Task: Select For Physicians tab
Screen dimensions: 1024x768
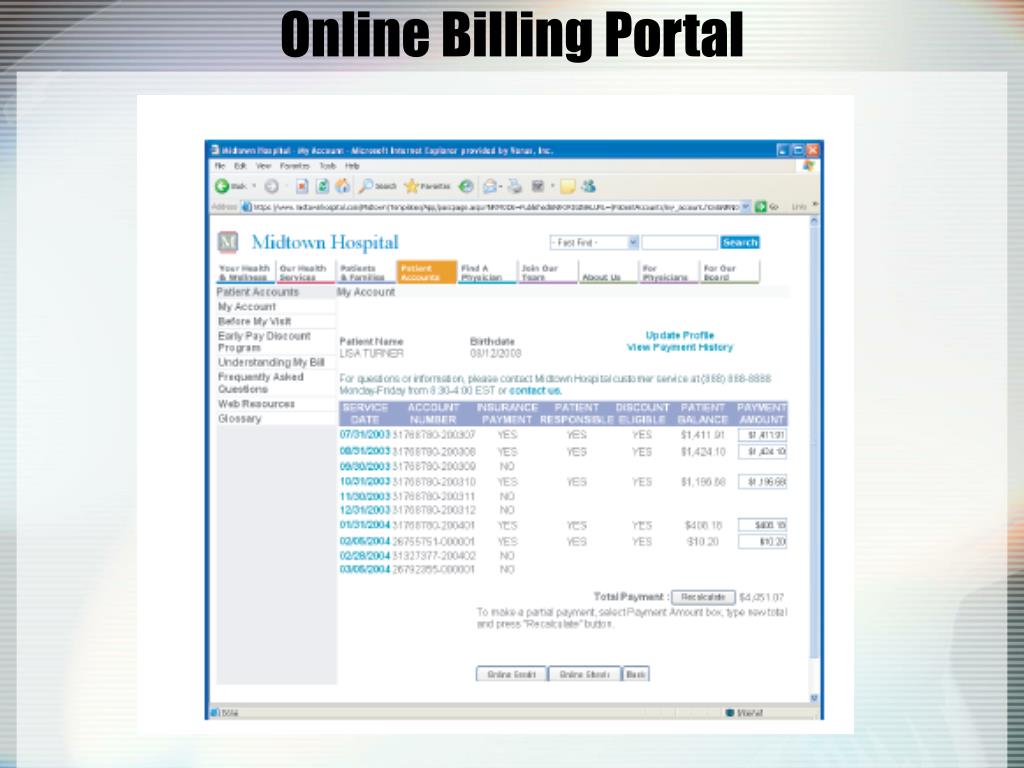Action: pos(667,272)
